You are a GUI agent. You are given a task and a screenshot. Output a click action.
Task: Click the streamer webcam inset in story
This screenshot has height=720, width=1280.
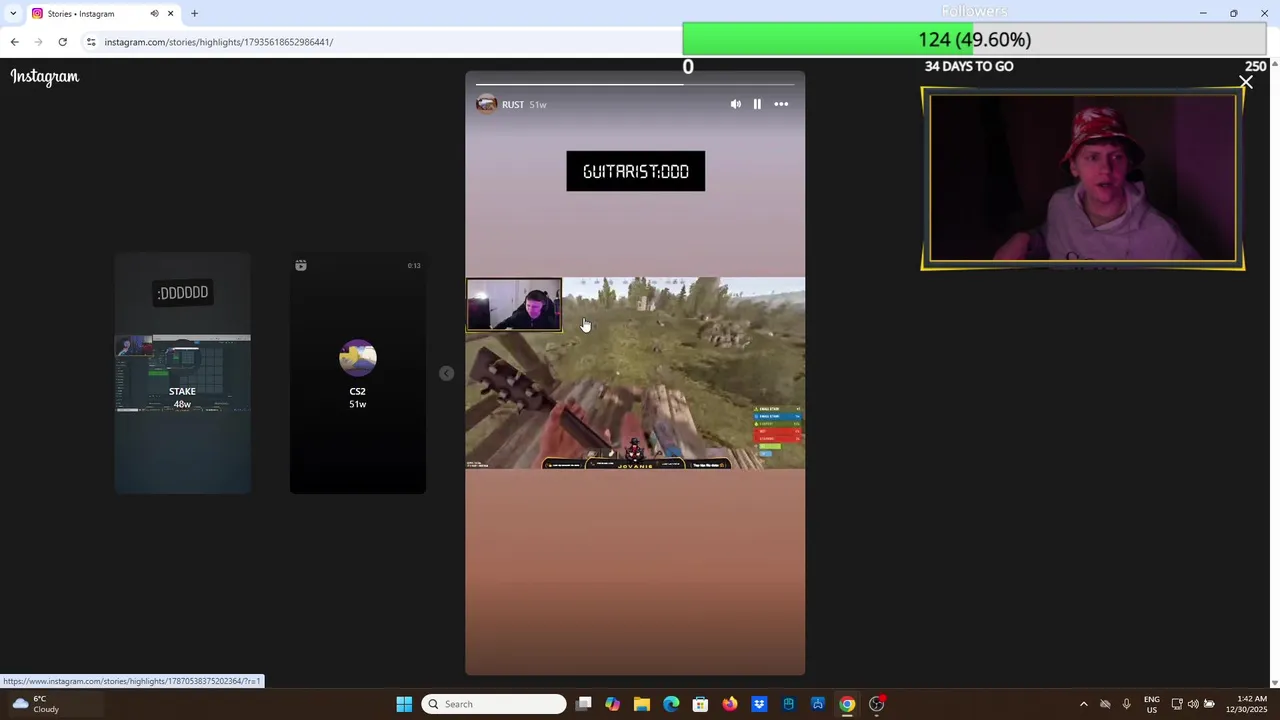[x=514, y=305]
